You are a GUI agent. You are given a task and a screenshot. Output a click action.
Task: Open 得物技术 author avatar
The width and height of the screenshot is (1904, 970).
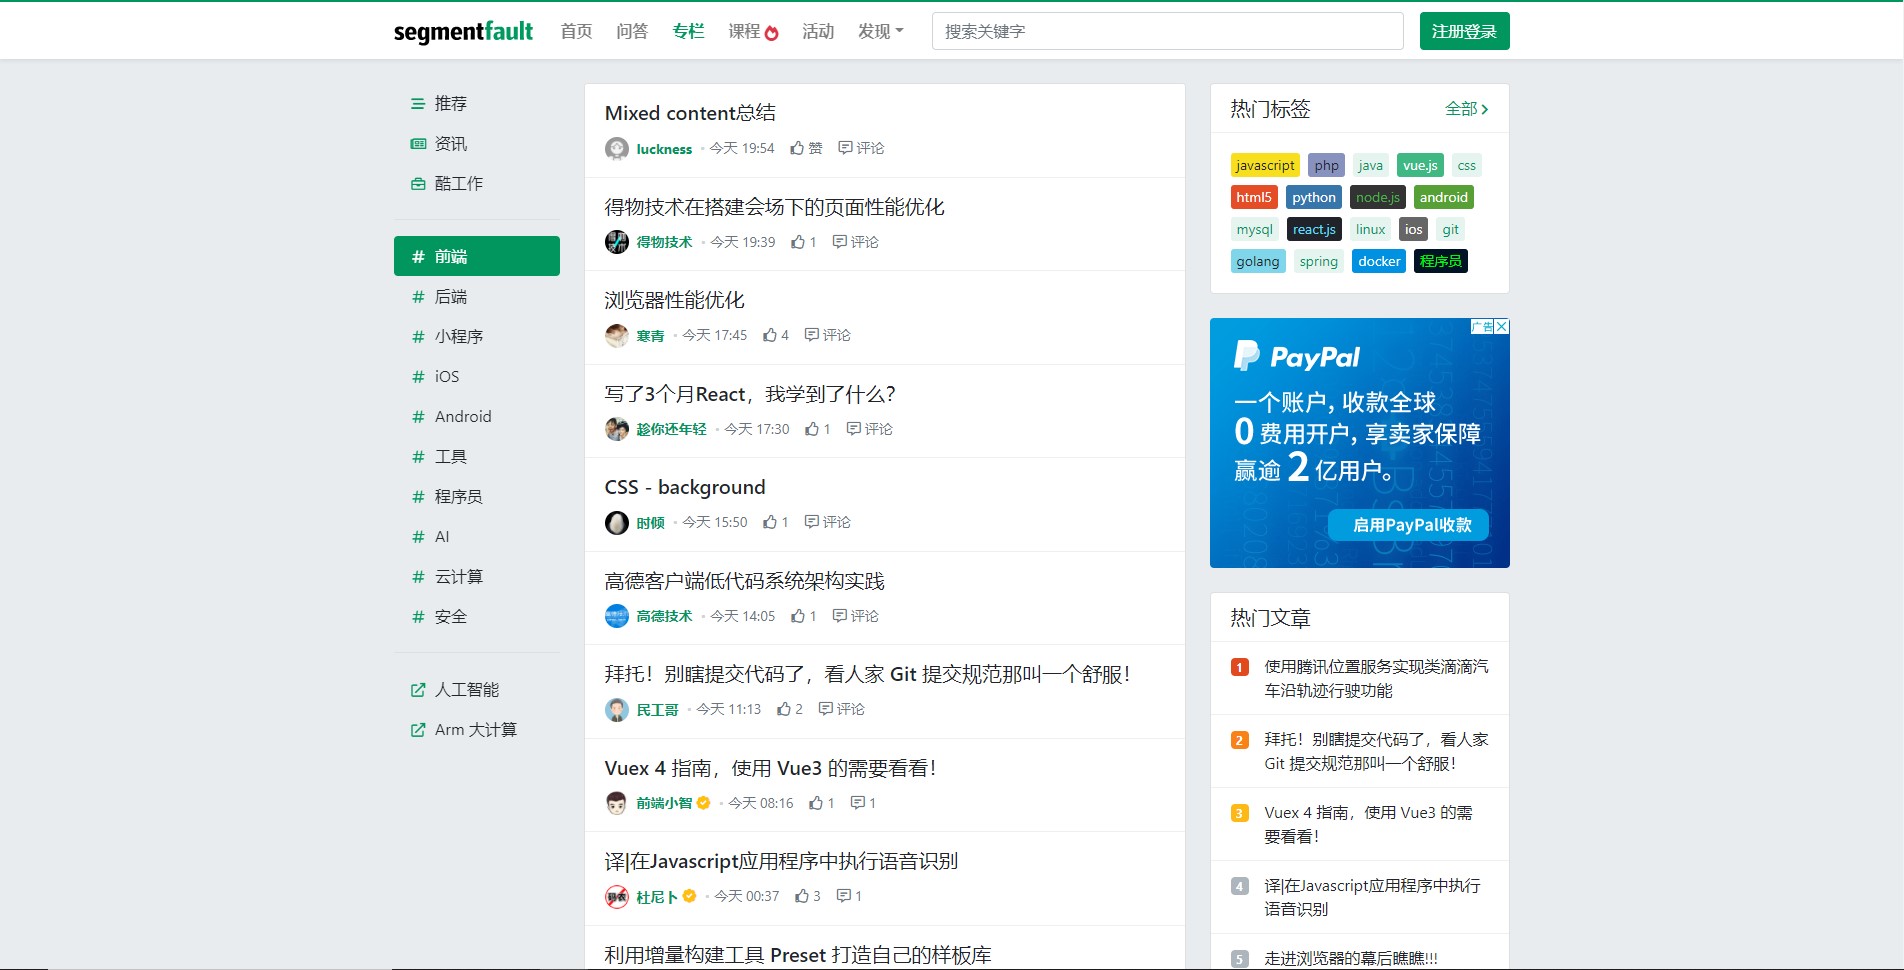tap(617, 242)
